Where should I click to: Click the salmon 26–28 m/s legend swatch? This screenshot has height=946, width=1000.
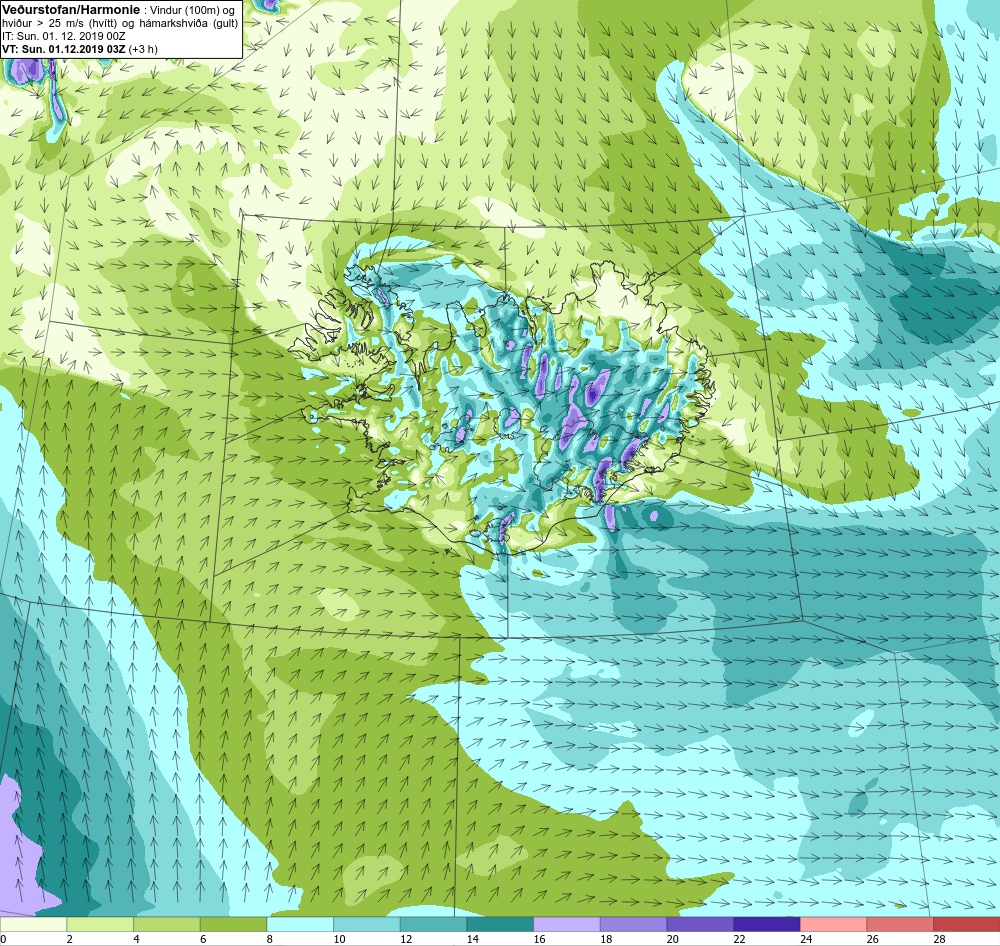[899, 924]
